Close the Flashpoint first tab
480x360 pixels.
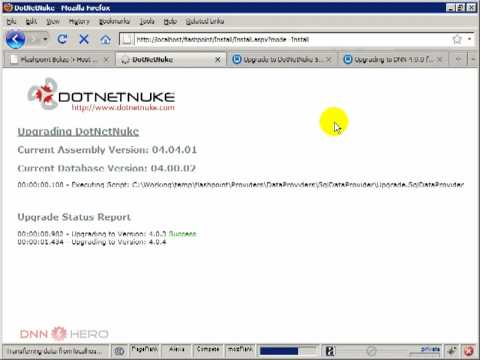[106, 60]
